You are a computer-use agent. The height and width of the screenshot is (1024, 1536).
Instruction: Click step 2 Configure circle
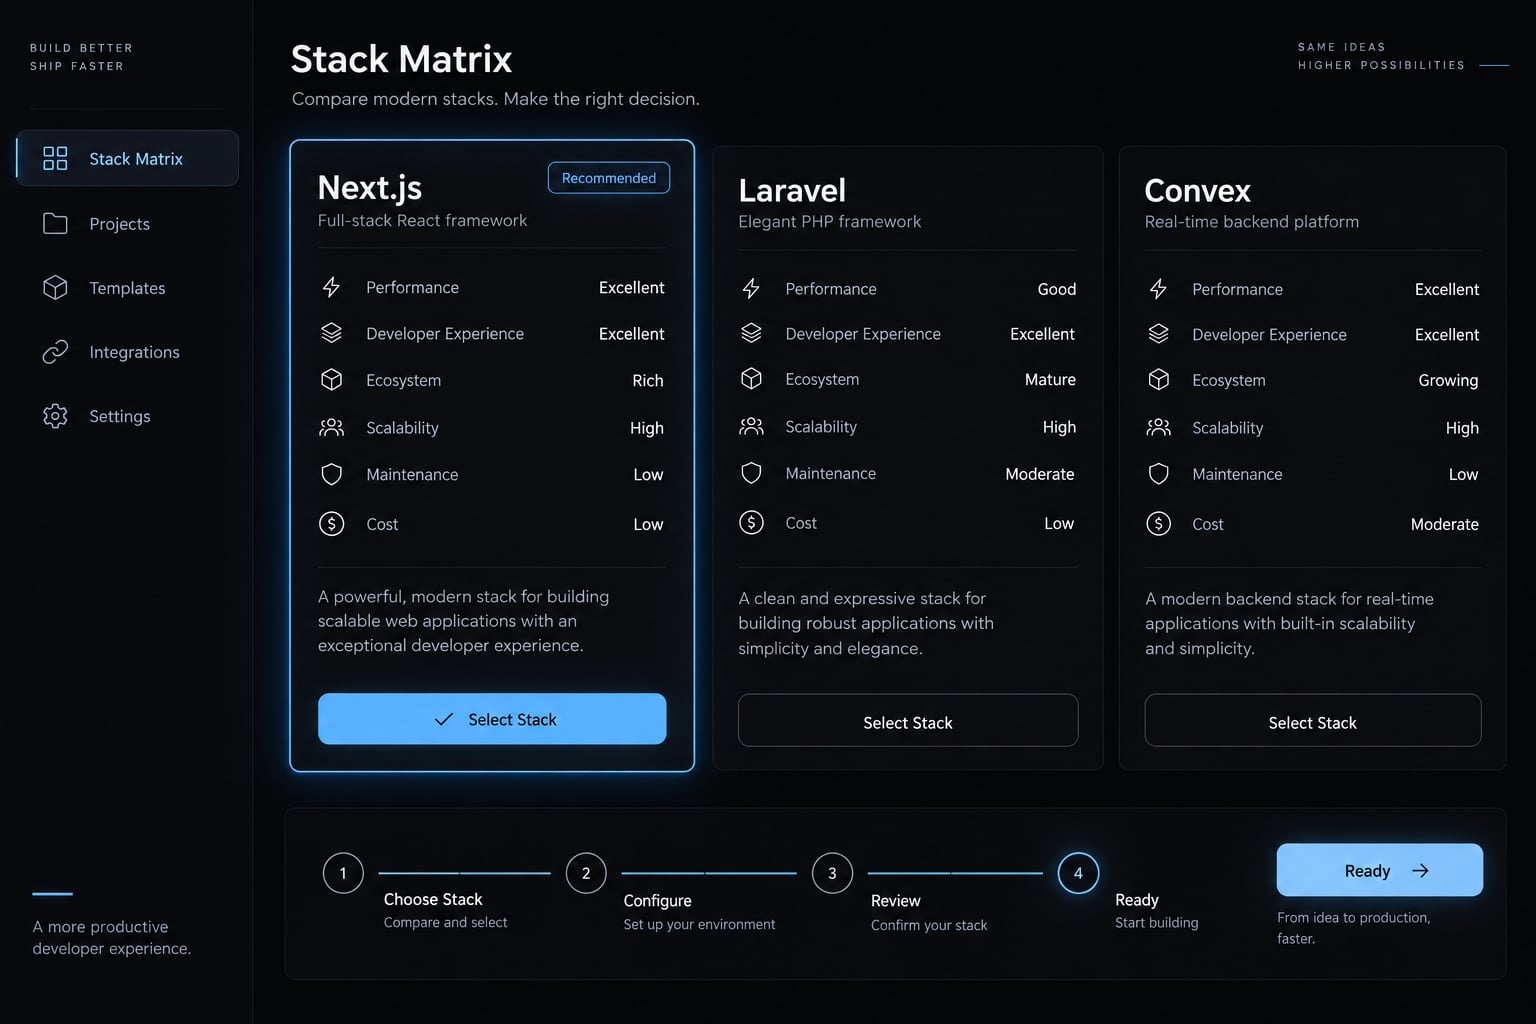(586, 873)
